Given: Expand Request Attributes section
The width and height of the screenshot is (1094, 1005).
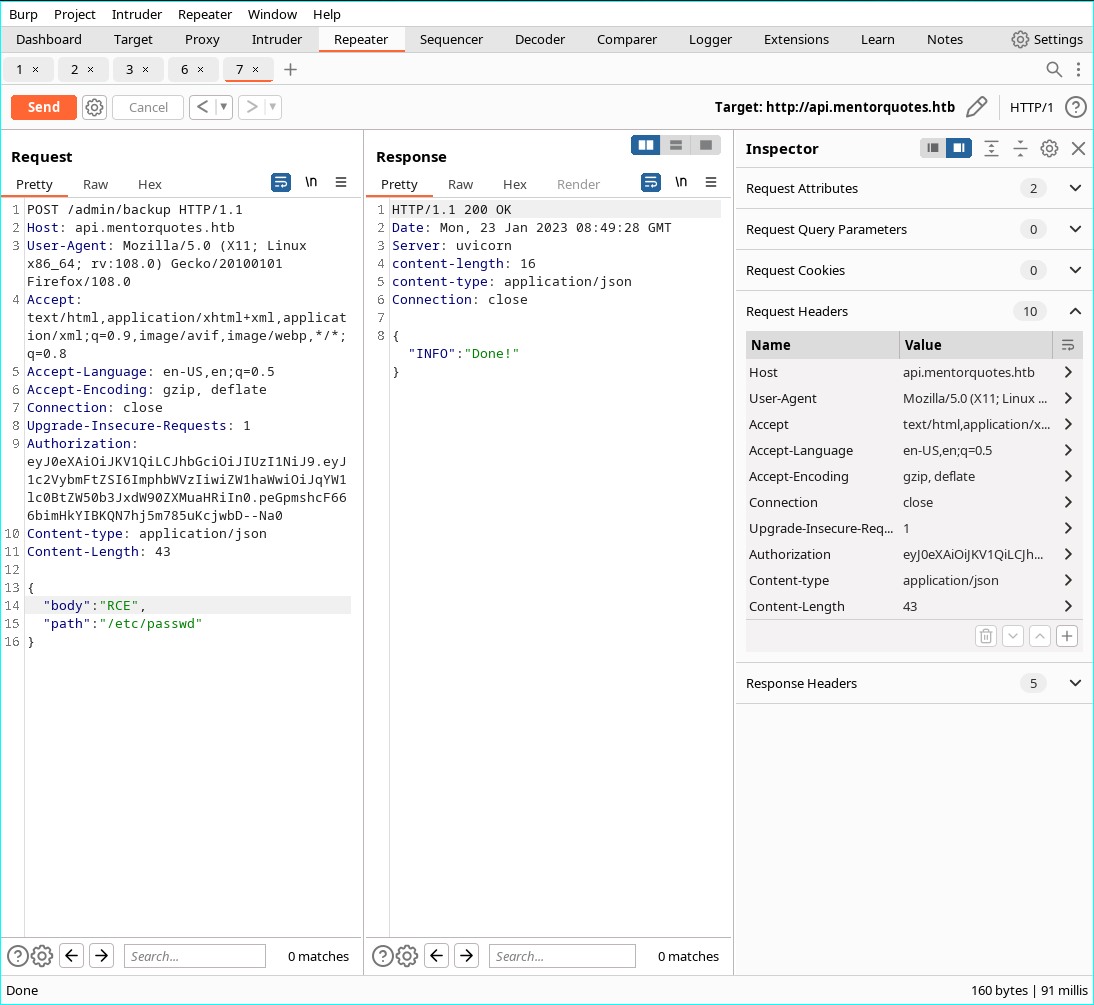Looking at the screenshot, I should [x=1075, y=188].
